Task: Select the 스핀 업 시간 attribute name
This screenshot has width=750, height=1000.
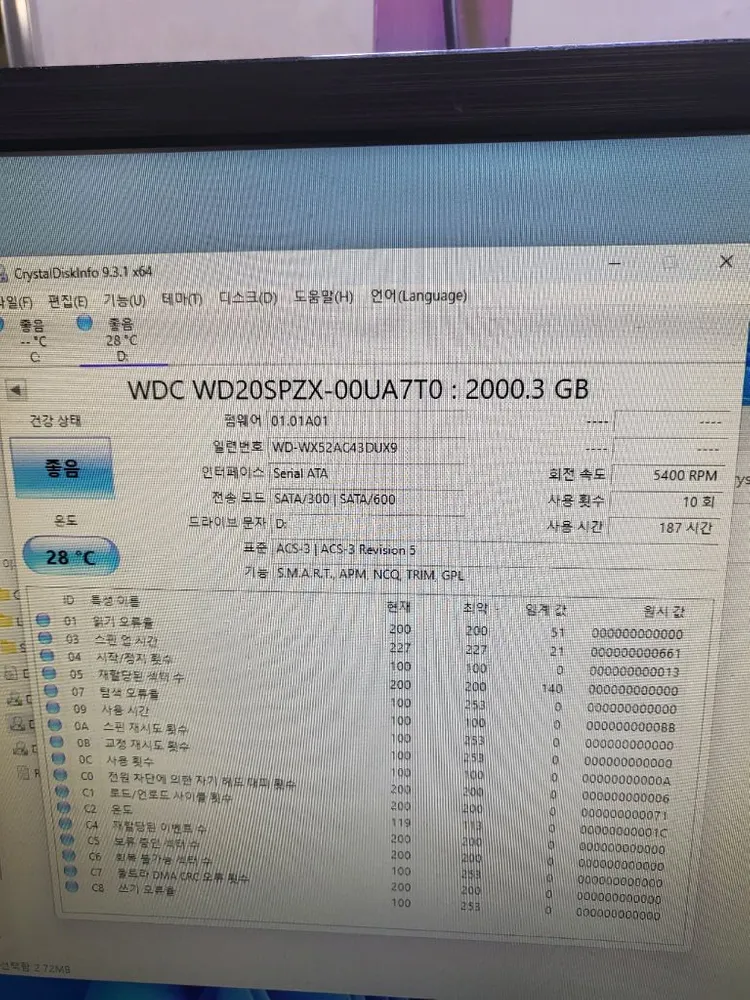Action: tap(126, 640)
